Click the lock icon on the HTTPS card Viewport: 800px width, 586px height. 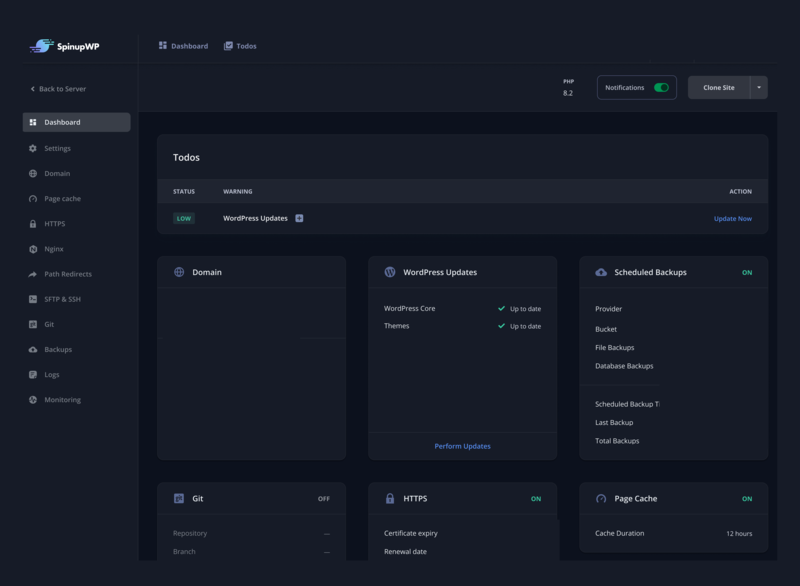point(390,498)
